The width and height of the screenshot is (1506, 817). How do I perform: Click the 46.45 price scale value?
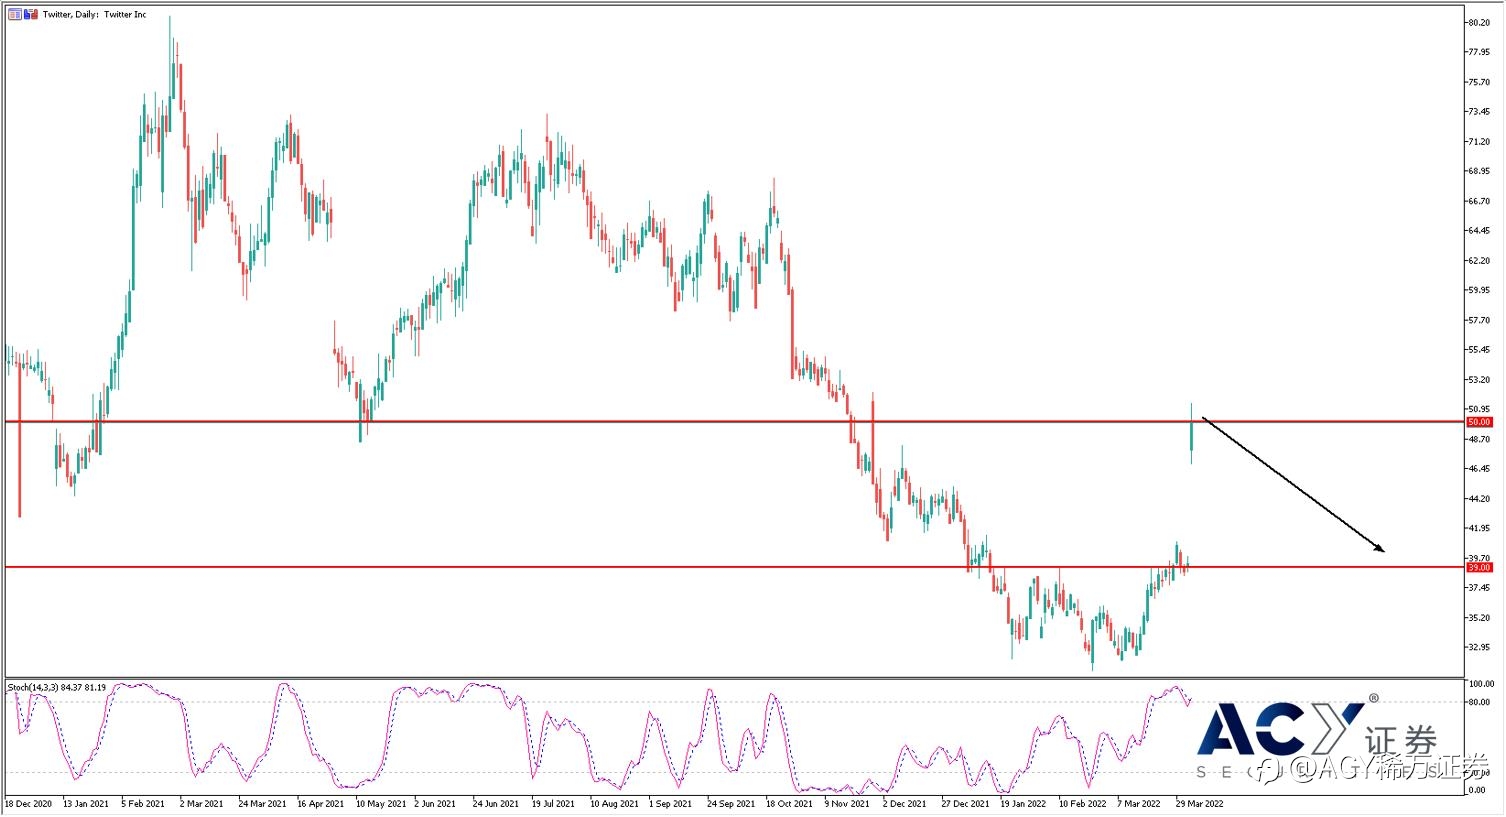pyautogui.click(x=1478, y=469)
